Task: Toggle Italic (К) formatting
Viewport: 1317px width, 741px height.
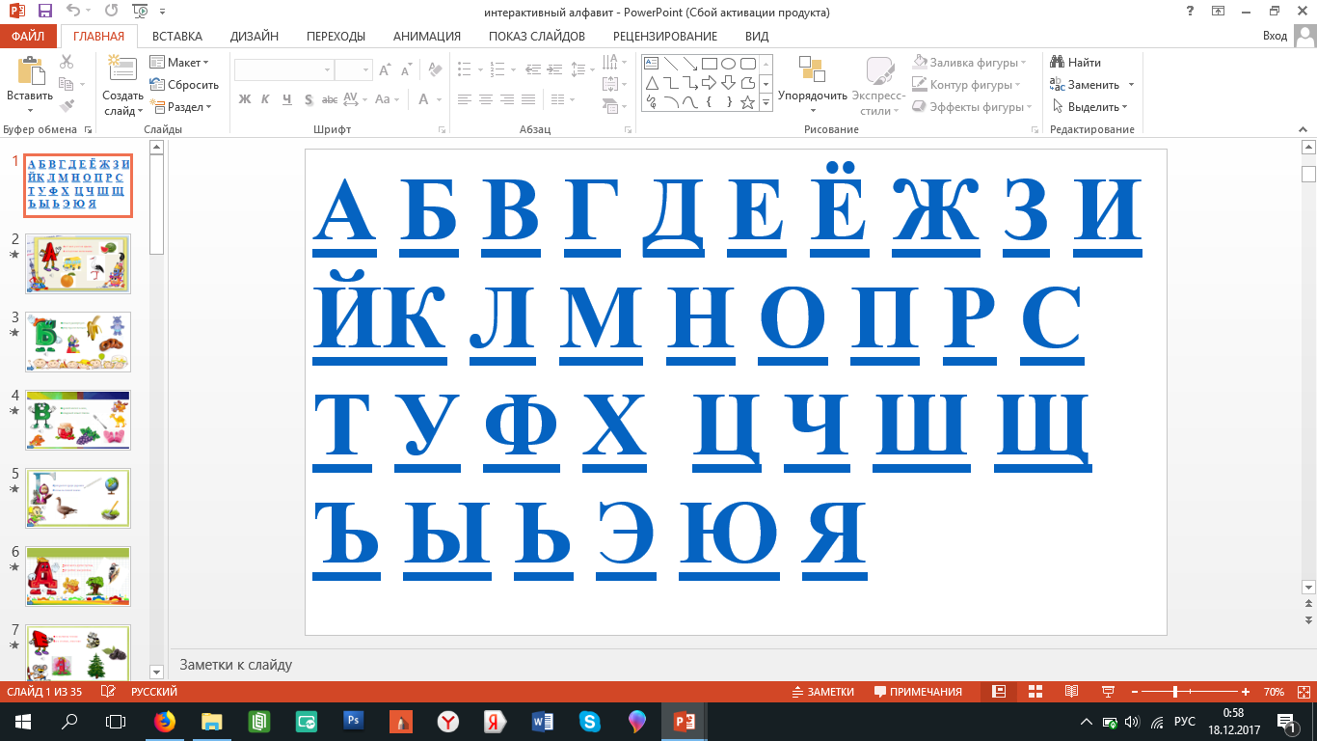Action: (265, 99)
